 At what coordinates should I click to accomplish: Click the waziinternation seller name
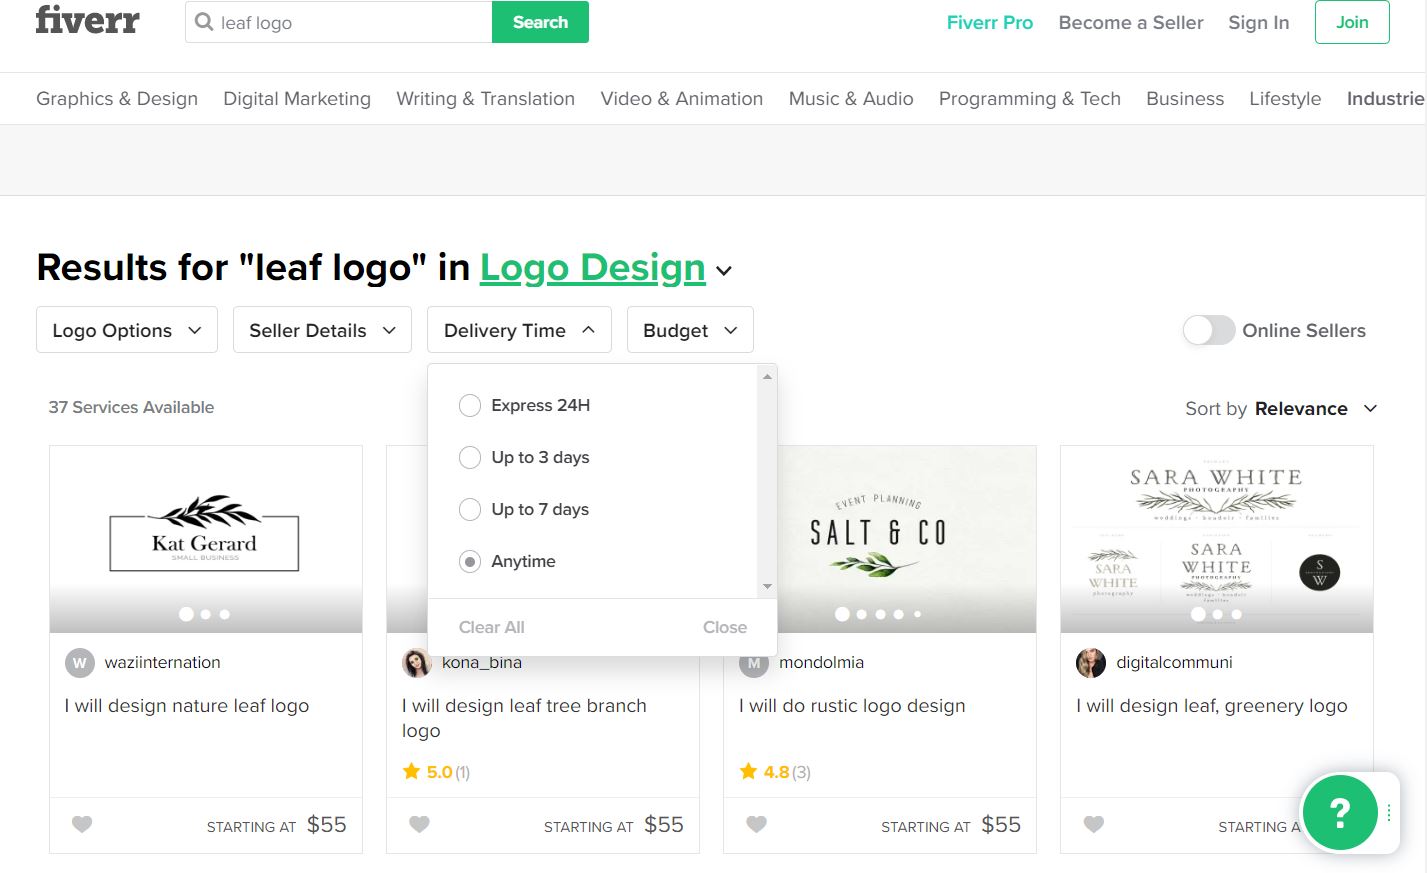[x=162, y=662]
